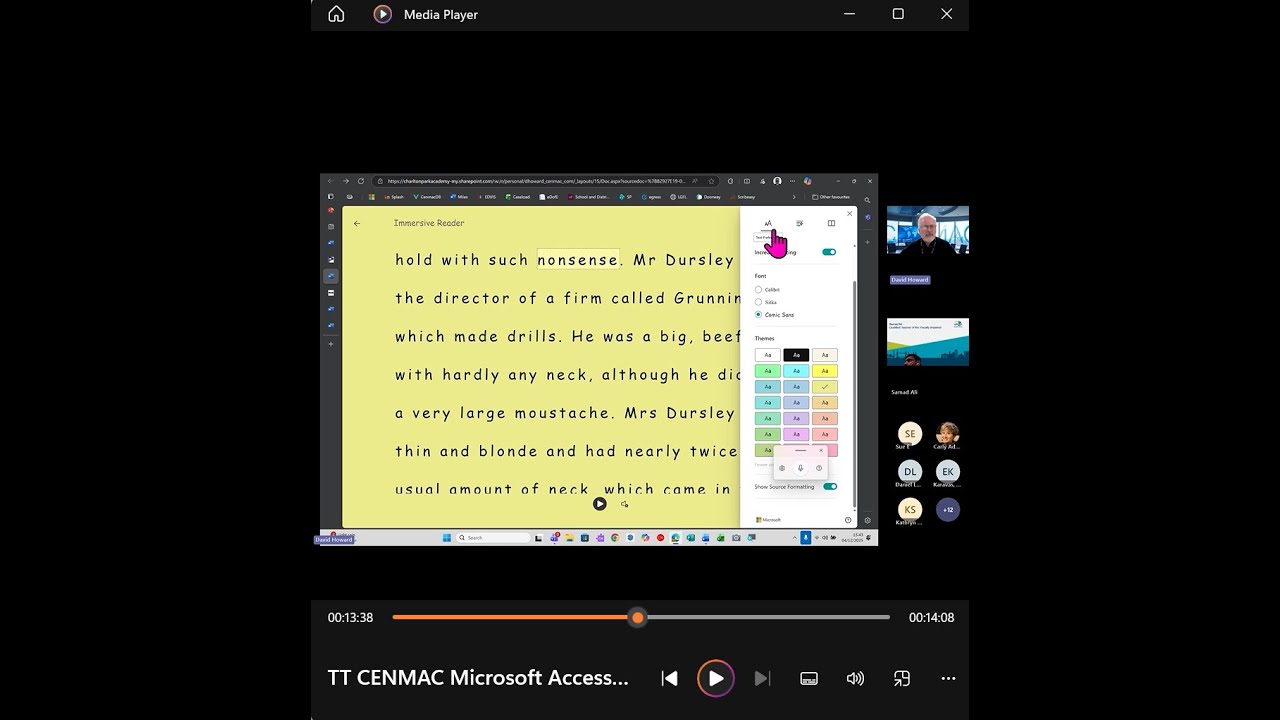Close the preferences panel in the video
This screenshot has height=720, width=1280.
[850, 213]
